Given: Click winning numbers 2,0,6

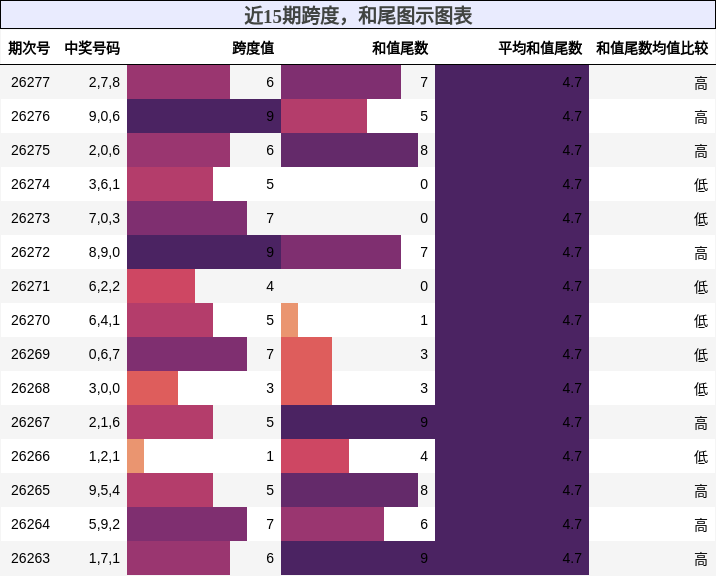Looking at the screenshot, I should pos(104,150).
